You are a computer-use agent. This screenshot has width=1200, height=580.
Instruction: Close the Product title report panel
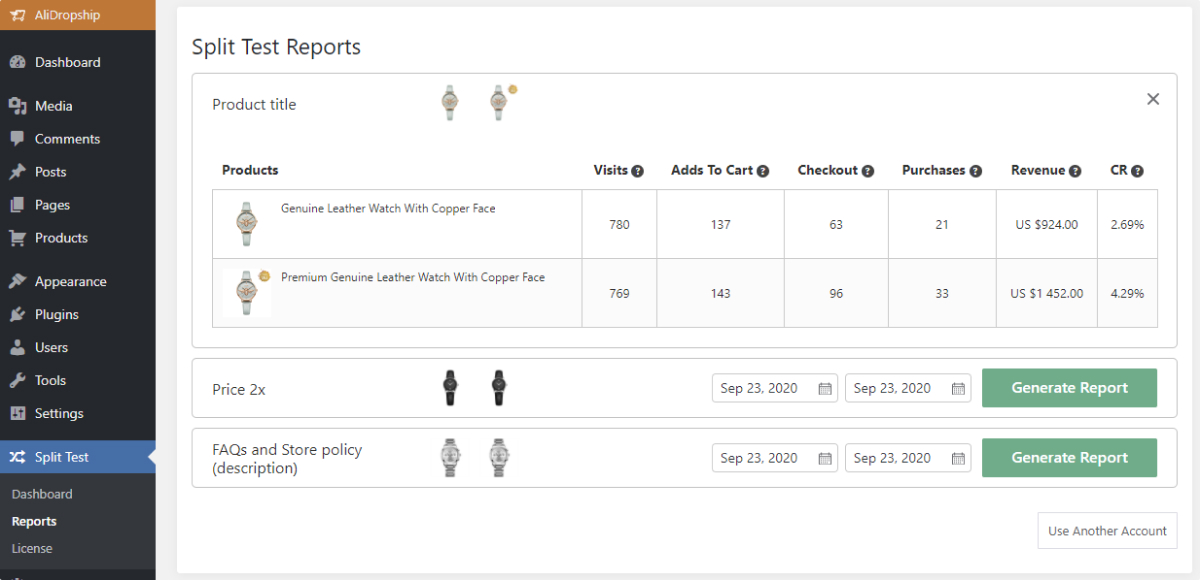pos(1153,99)
